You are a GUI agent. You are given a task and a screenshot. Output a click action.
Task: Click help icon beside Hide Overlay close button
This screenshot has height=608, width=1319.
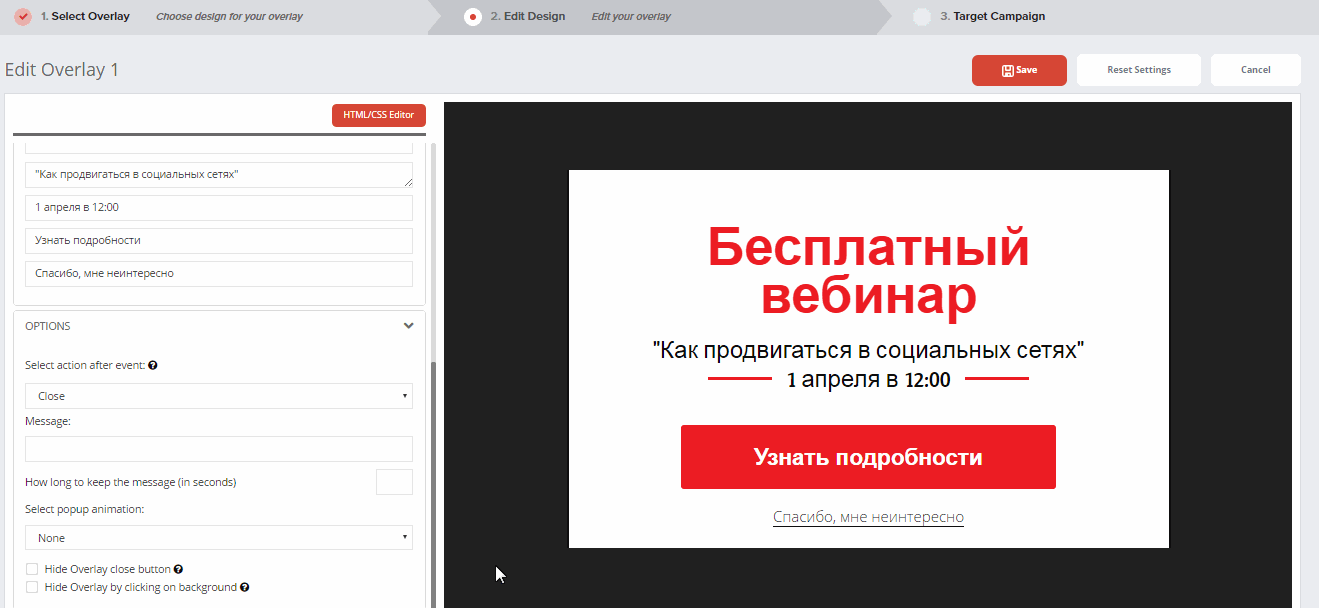(x=178, y=569)
